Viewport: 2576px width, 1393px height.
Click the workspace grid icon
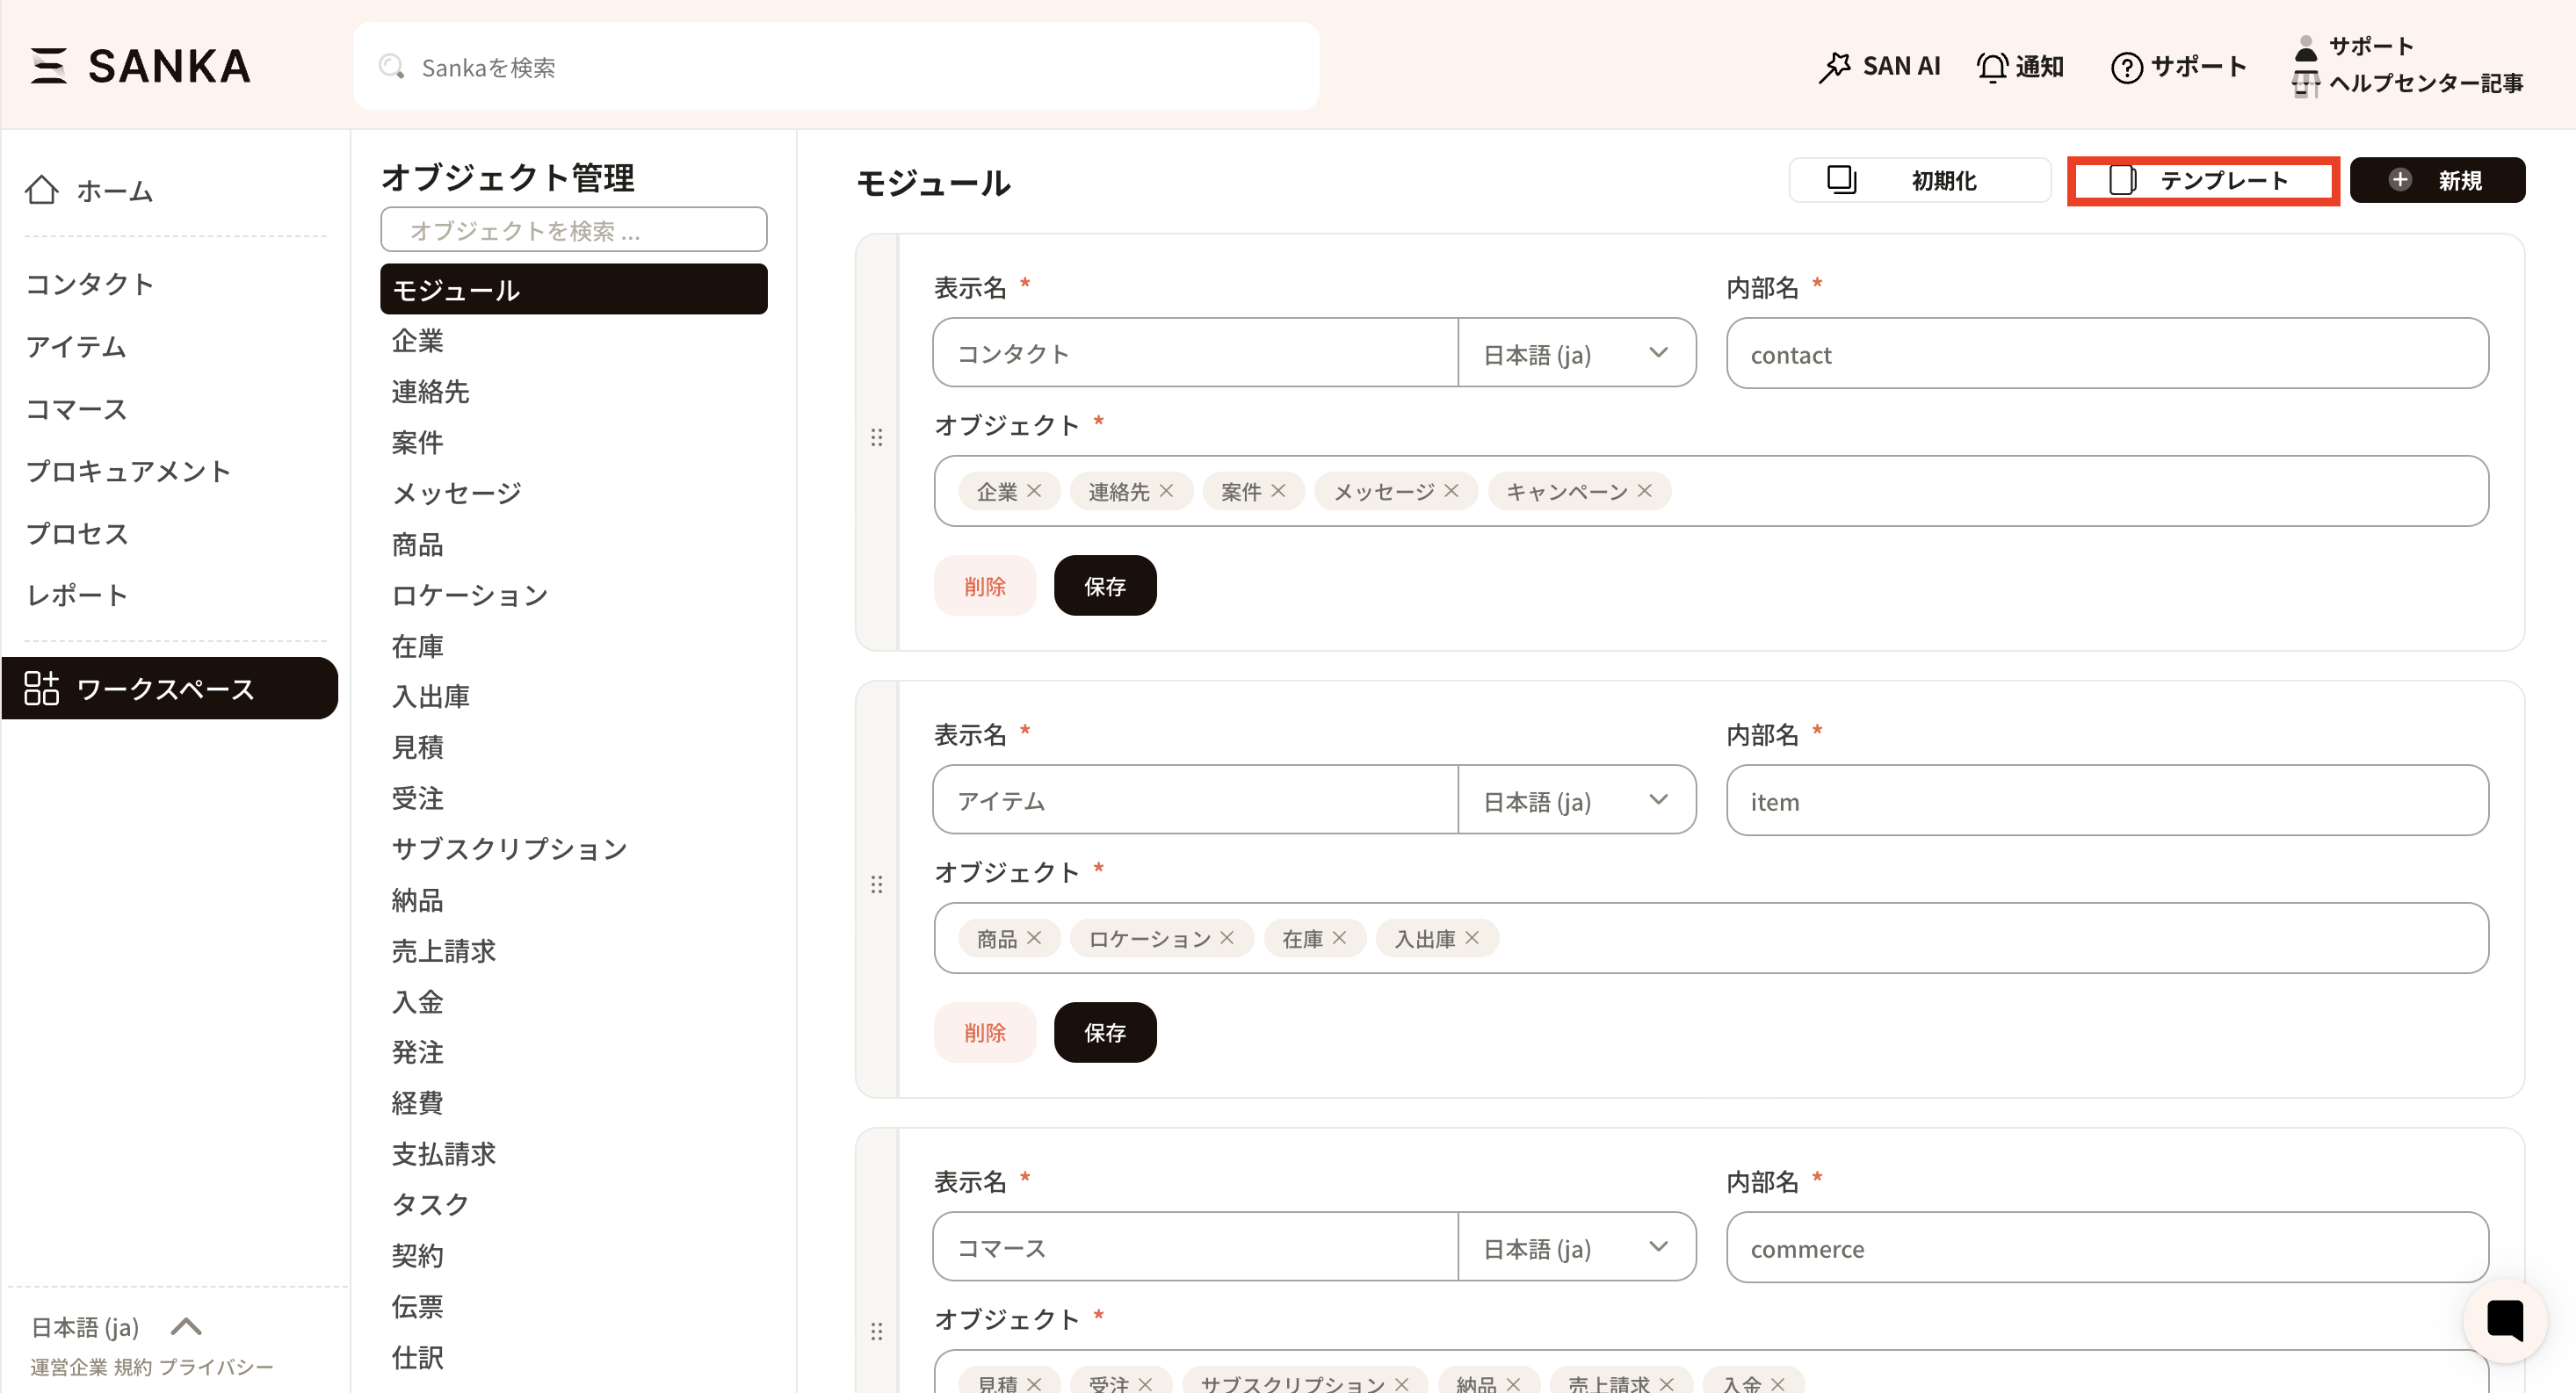pos(42,688)
